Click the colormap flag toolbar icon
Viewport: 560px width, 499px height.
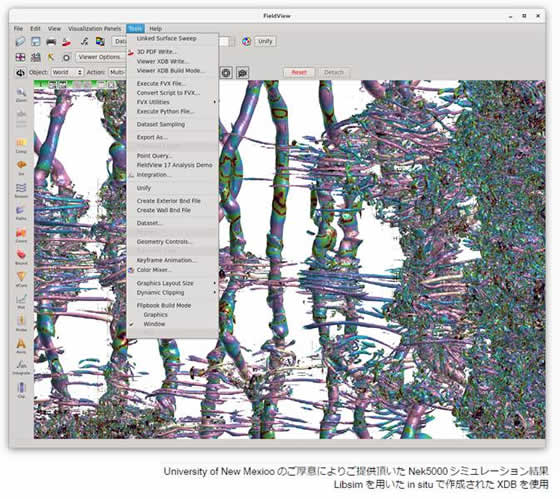100,41
